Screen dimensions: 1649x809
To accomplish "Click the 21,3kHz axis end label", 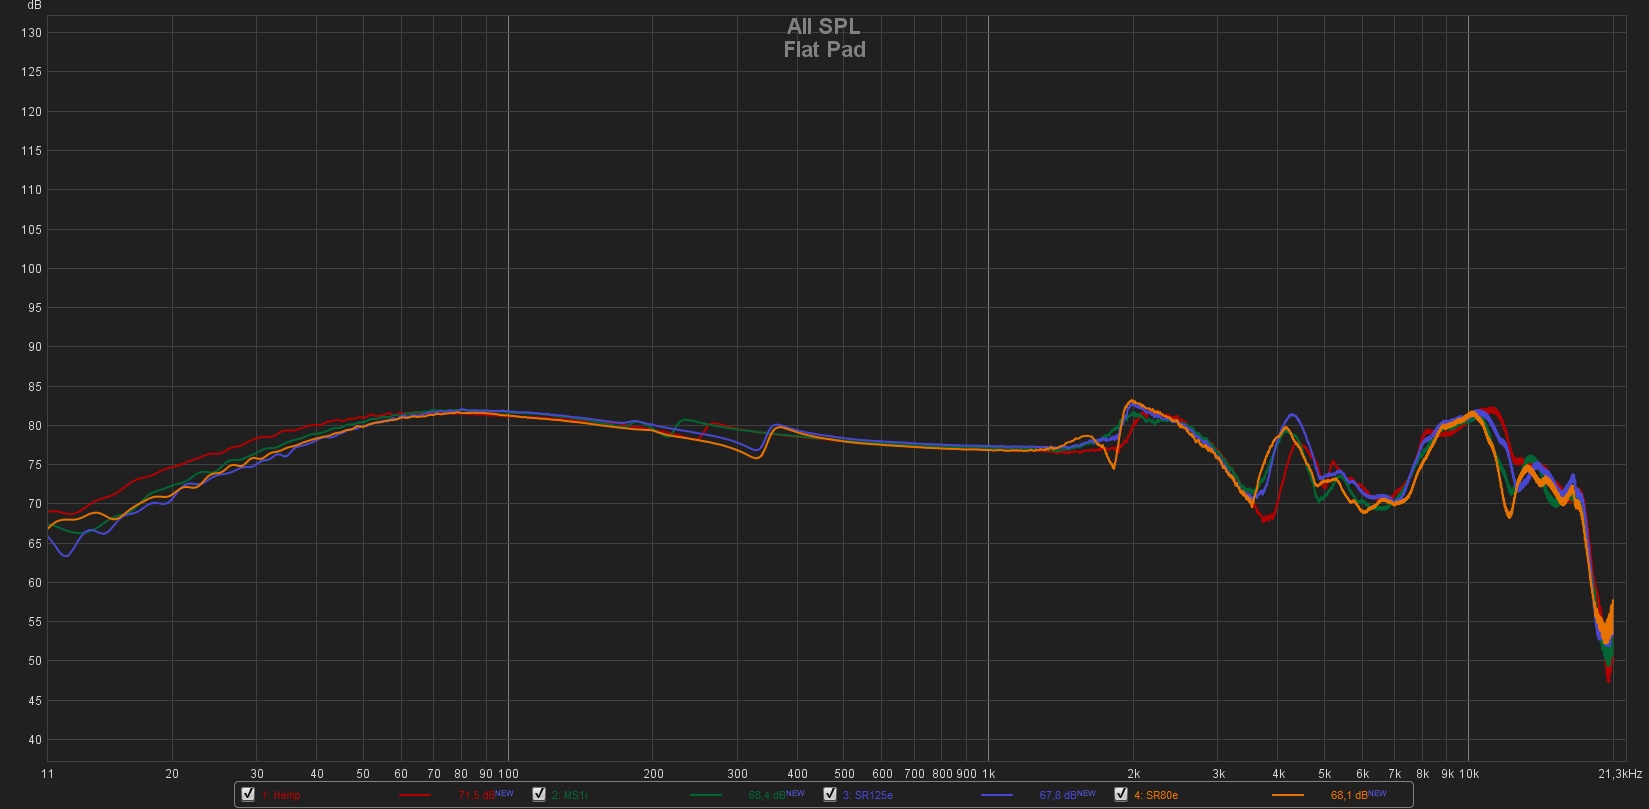I will point(1620,774).
